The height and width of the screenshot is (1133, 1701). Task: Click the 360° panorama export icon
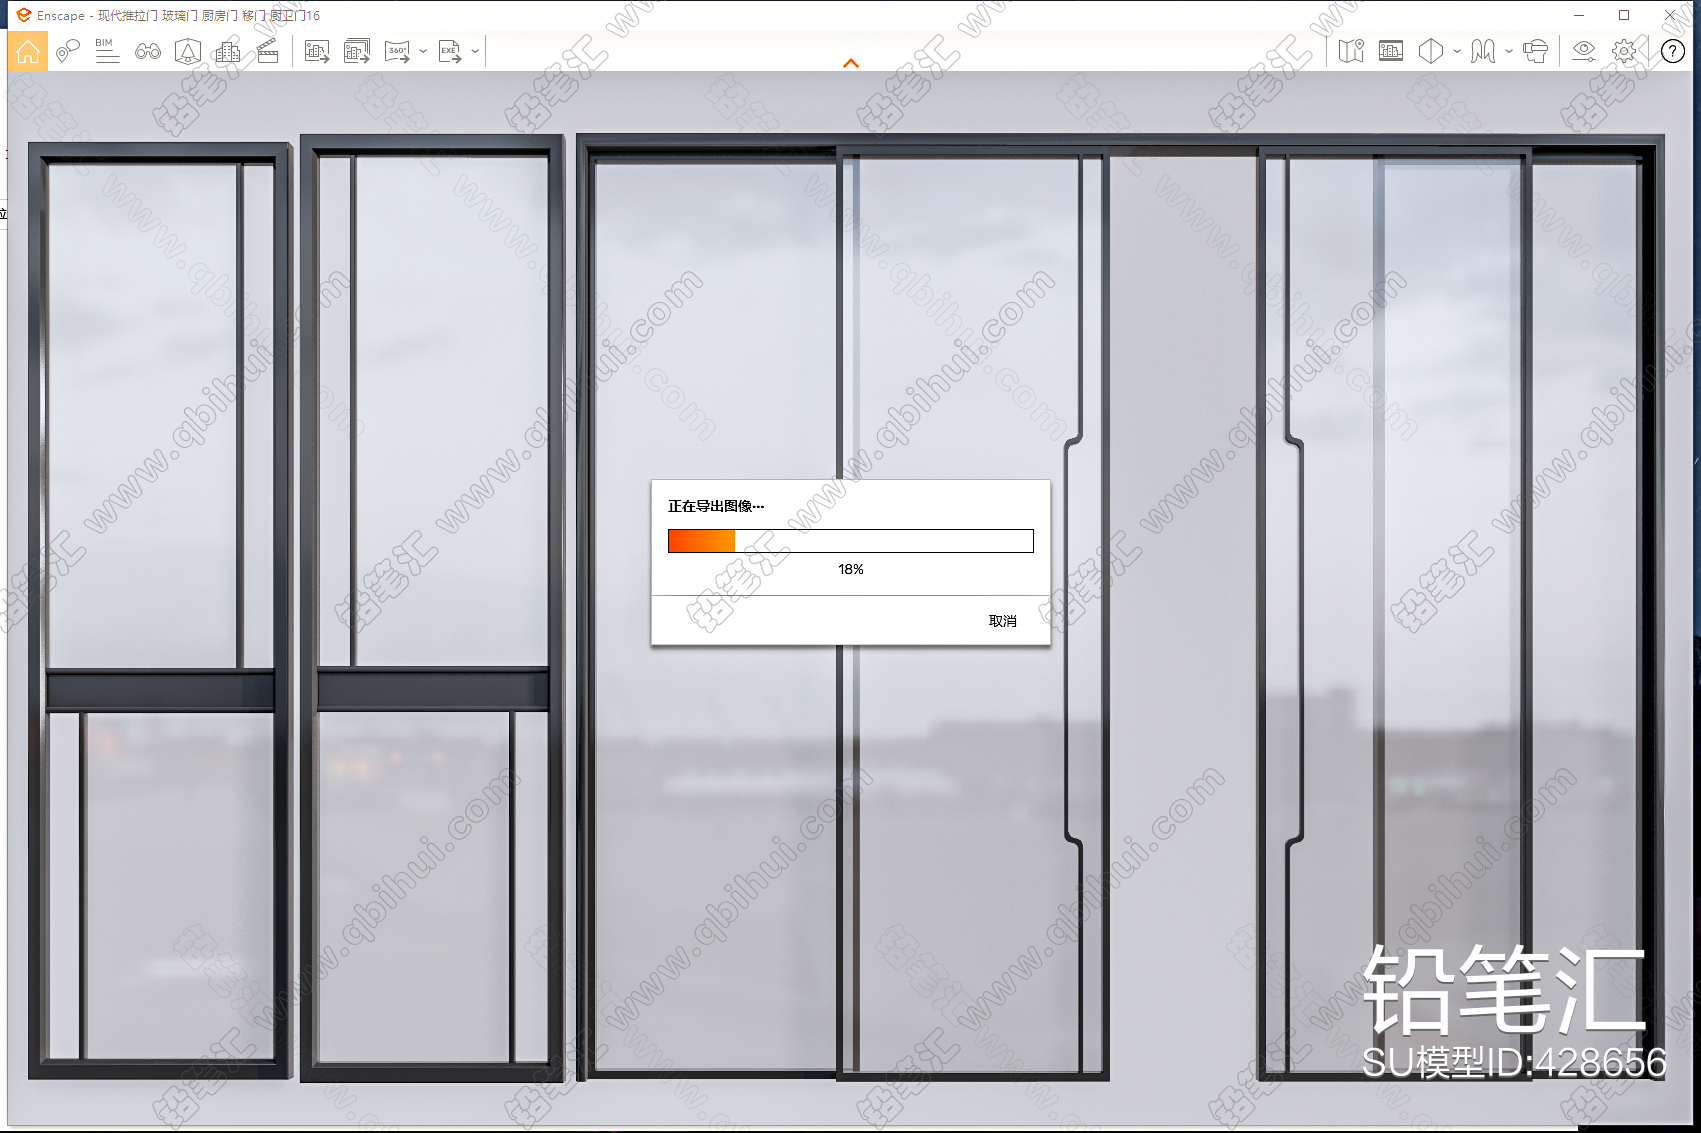398,51
